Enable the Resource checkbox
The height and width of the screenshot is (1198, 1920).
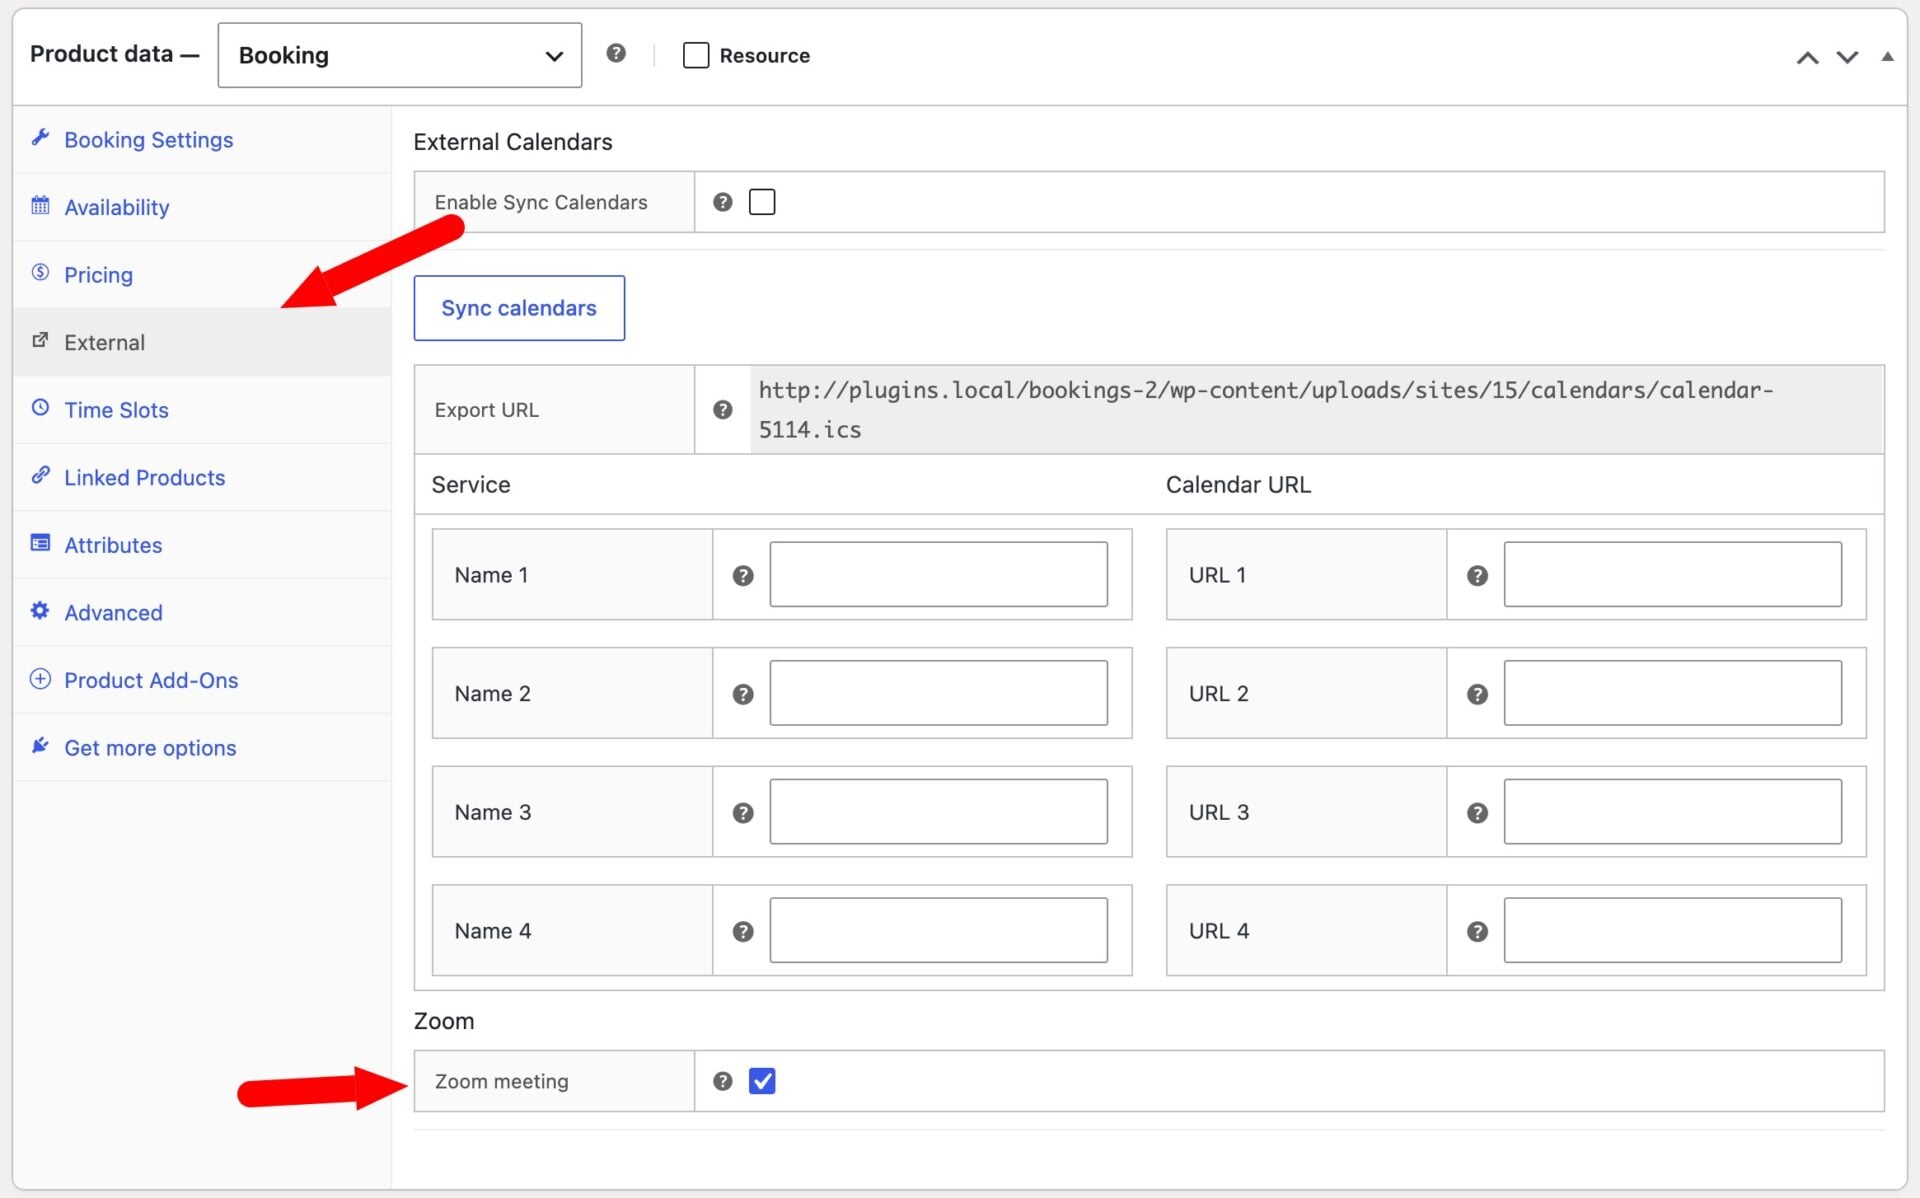(x=696, y=55)
